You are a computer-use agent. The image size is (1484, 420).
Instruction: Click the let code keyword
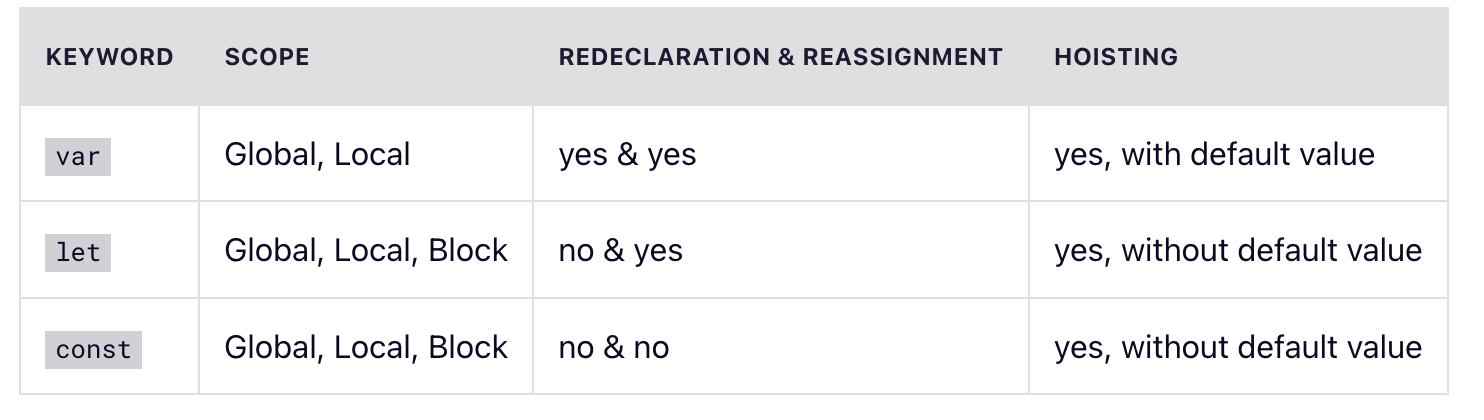[78, 252]
